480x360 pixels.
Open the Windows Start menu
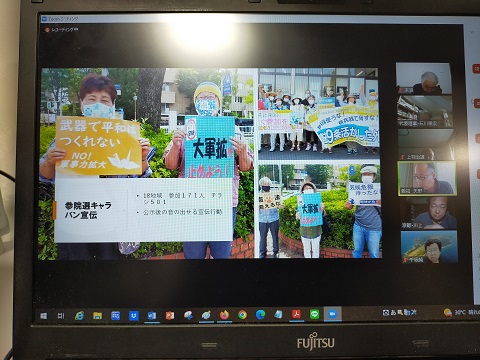(x=44, y=316)
